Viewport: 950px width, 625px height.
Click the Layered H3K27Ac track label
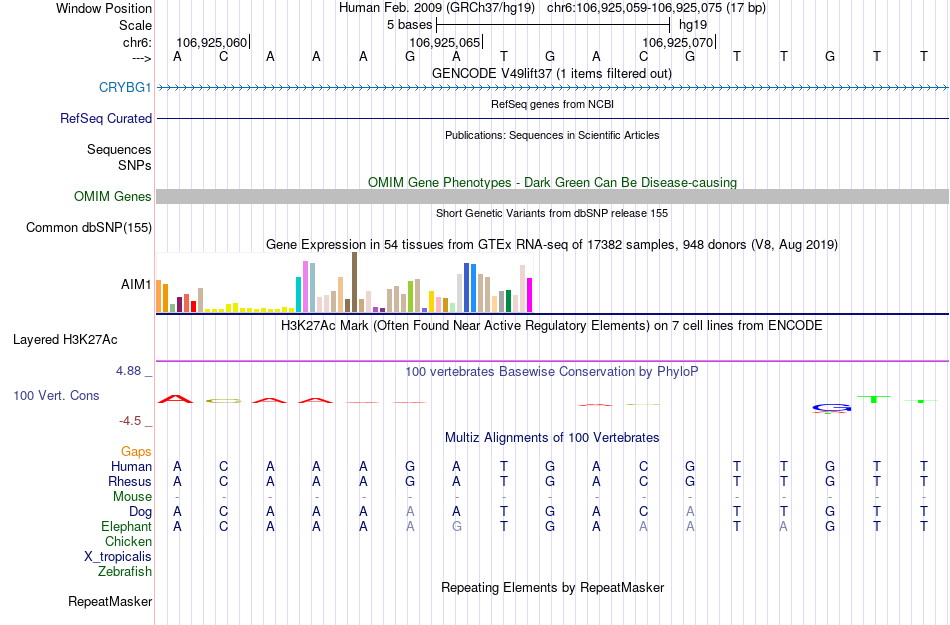(65, 340)
